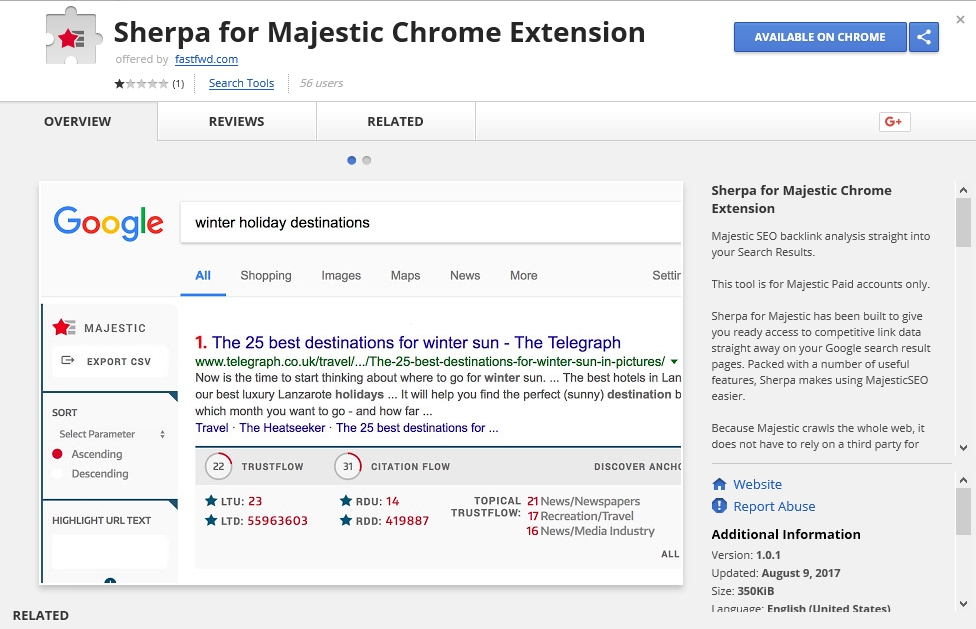976x629 pixels.
Task: Click the LTD value 55963603
Action: [x=278, y=521]
